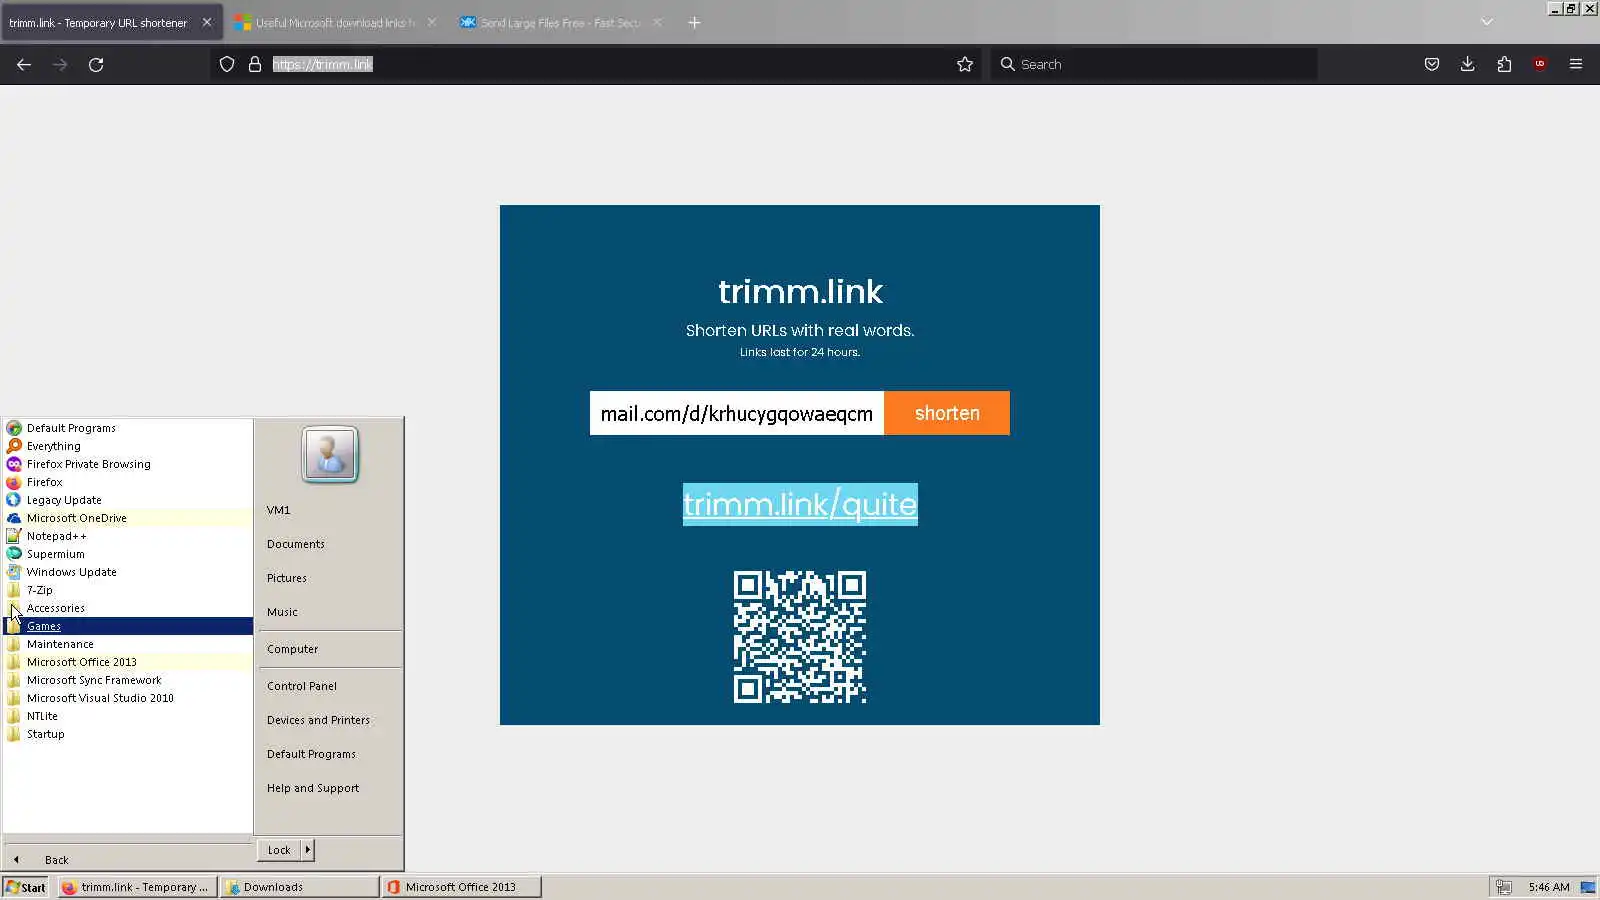Viewport: 1600px width, 900px height.
Task: Open the trimm.link/quite short link
Action: click(x=800, y=504)
